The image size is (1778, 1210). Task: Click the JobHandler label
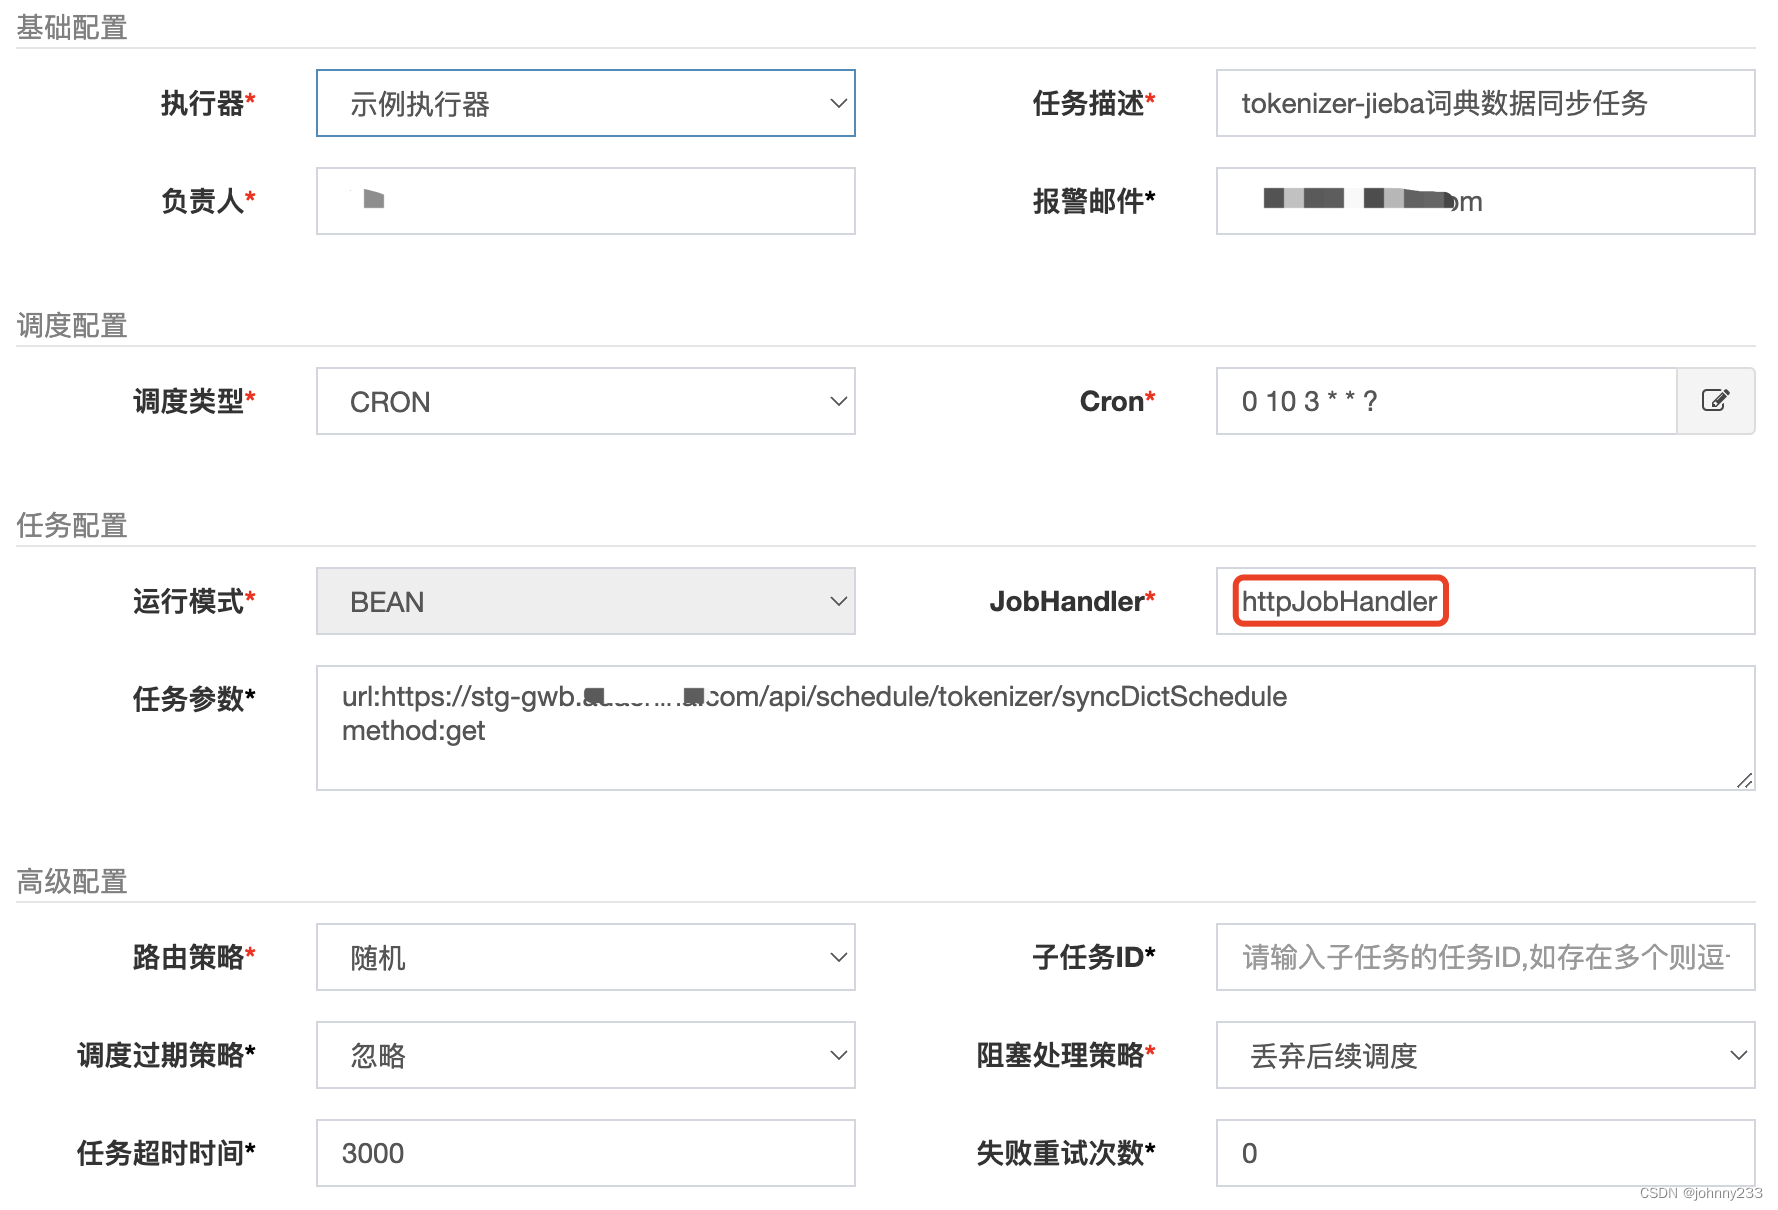point(1072,601)
